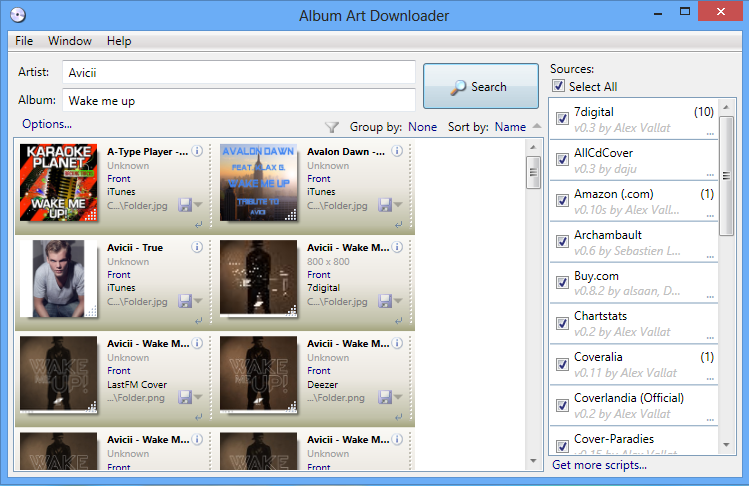
Task: Expand save options arrow for Avalon Dawn
Action: [398, 205]
